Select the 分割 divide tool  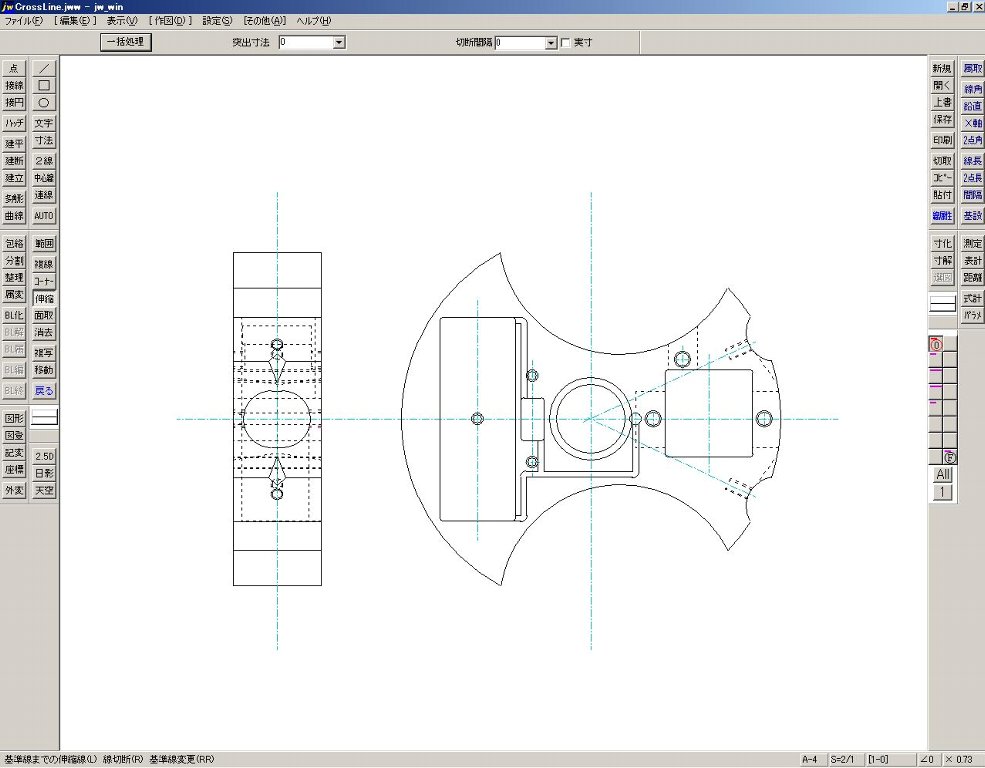tap(14, 261)
